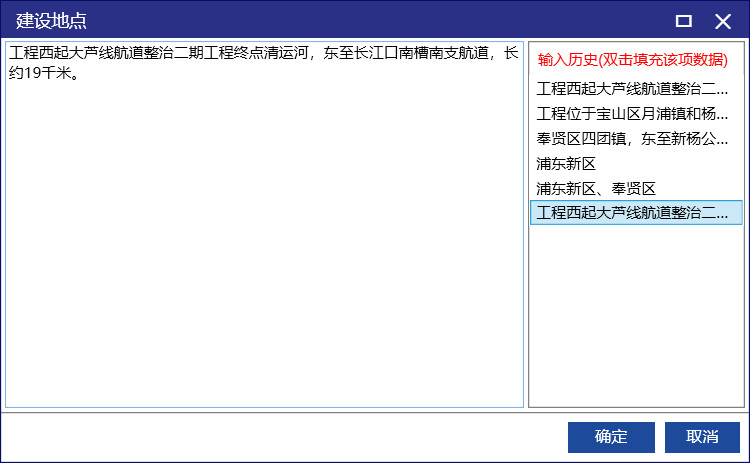The width and height of the screenshot is (750, 463).
Task: Click the 建设地点 title text
Action: 51,21
